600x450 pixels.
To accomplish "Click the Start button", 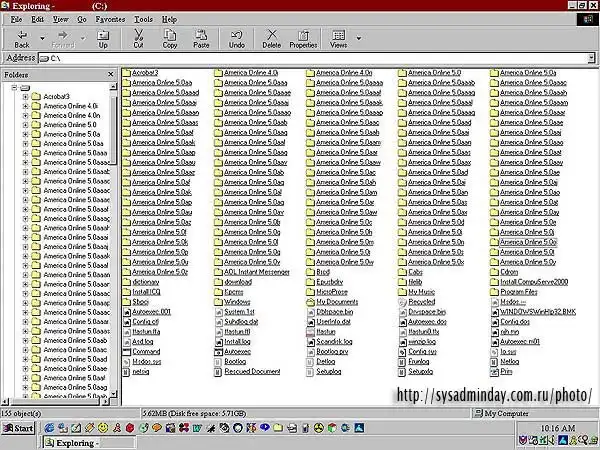I will point(18,428).
